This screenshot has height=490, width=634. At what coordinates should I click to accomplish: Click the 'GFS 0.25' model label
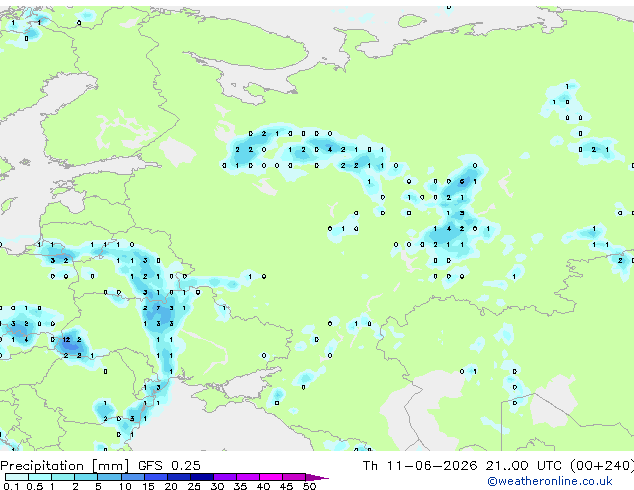169,466
